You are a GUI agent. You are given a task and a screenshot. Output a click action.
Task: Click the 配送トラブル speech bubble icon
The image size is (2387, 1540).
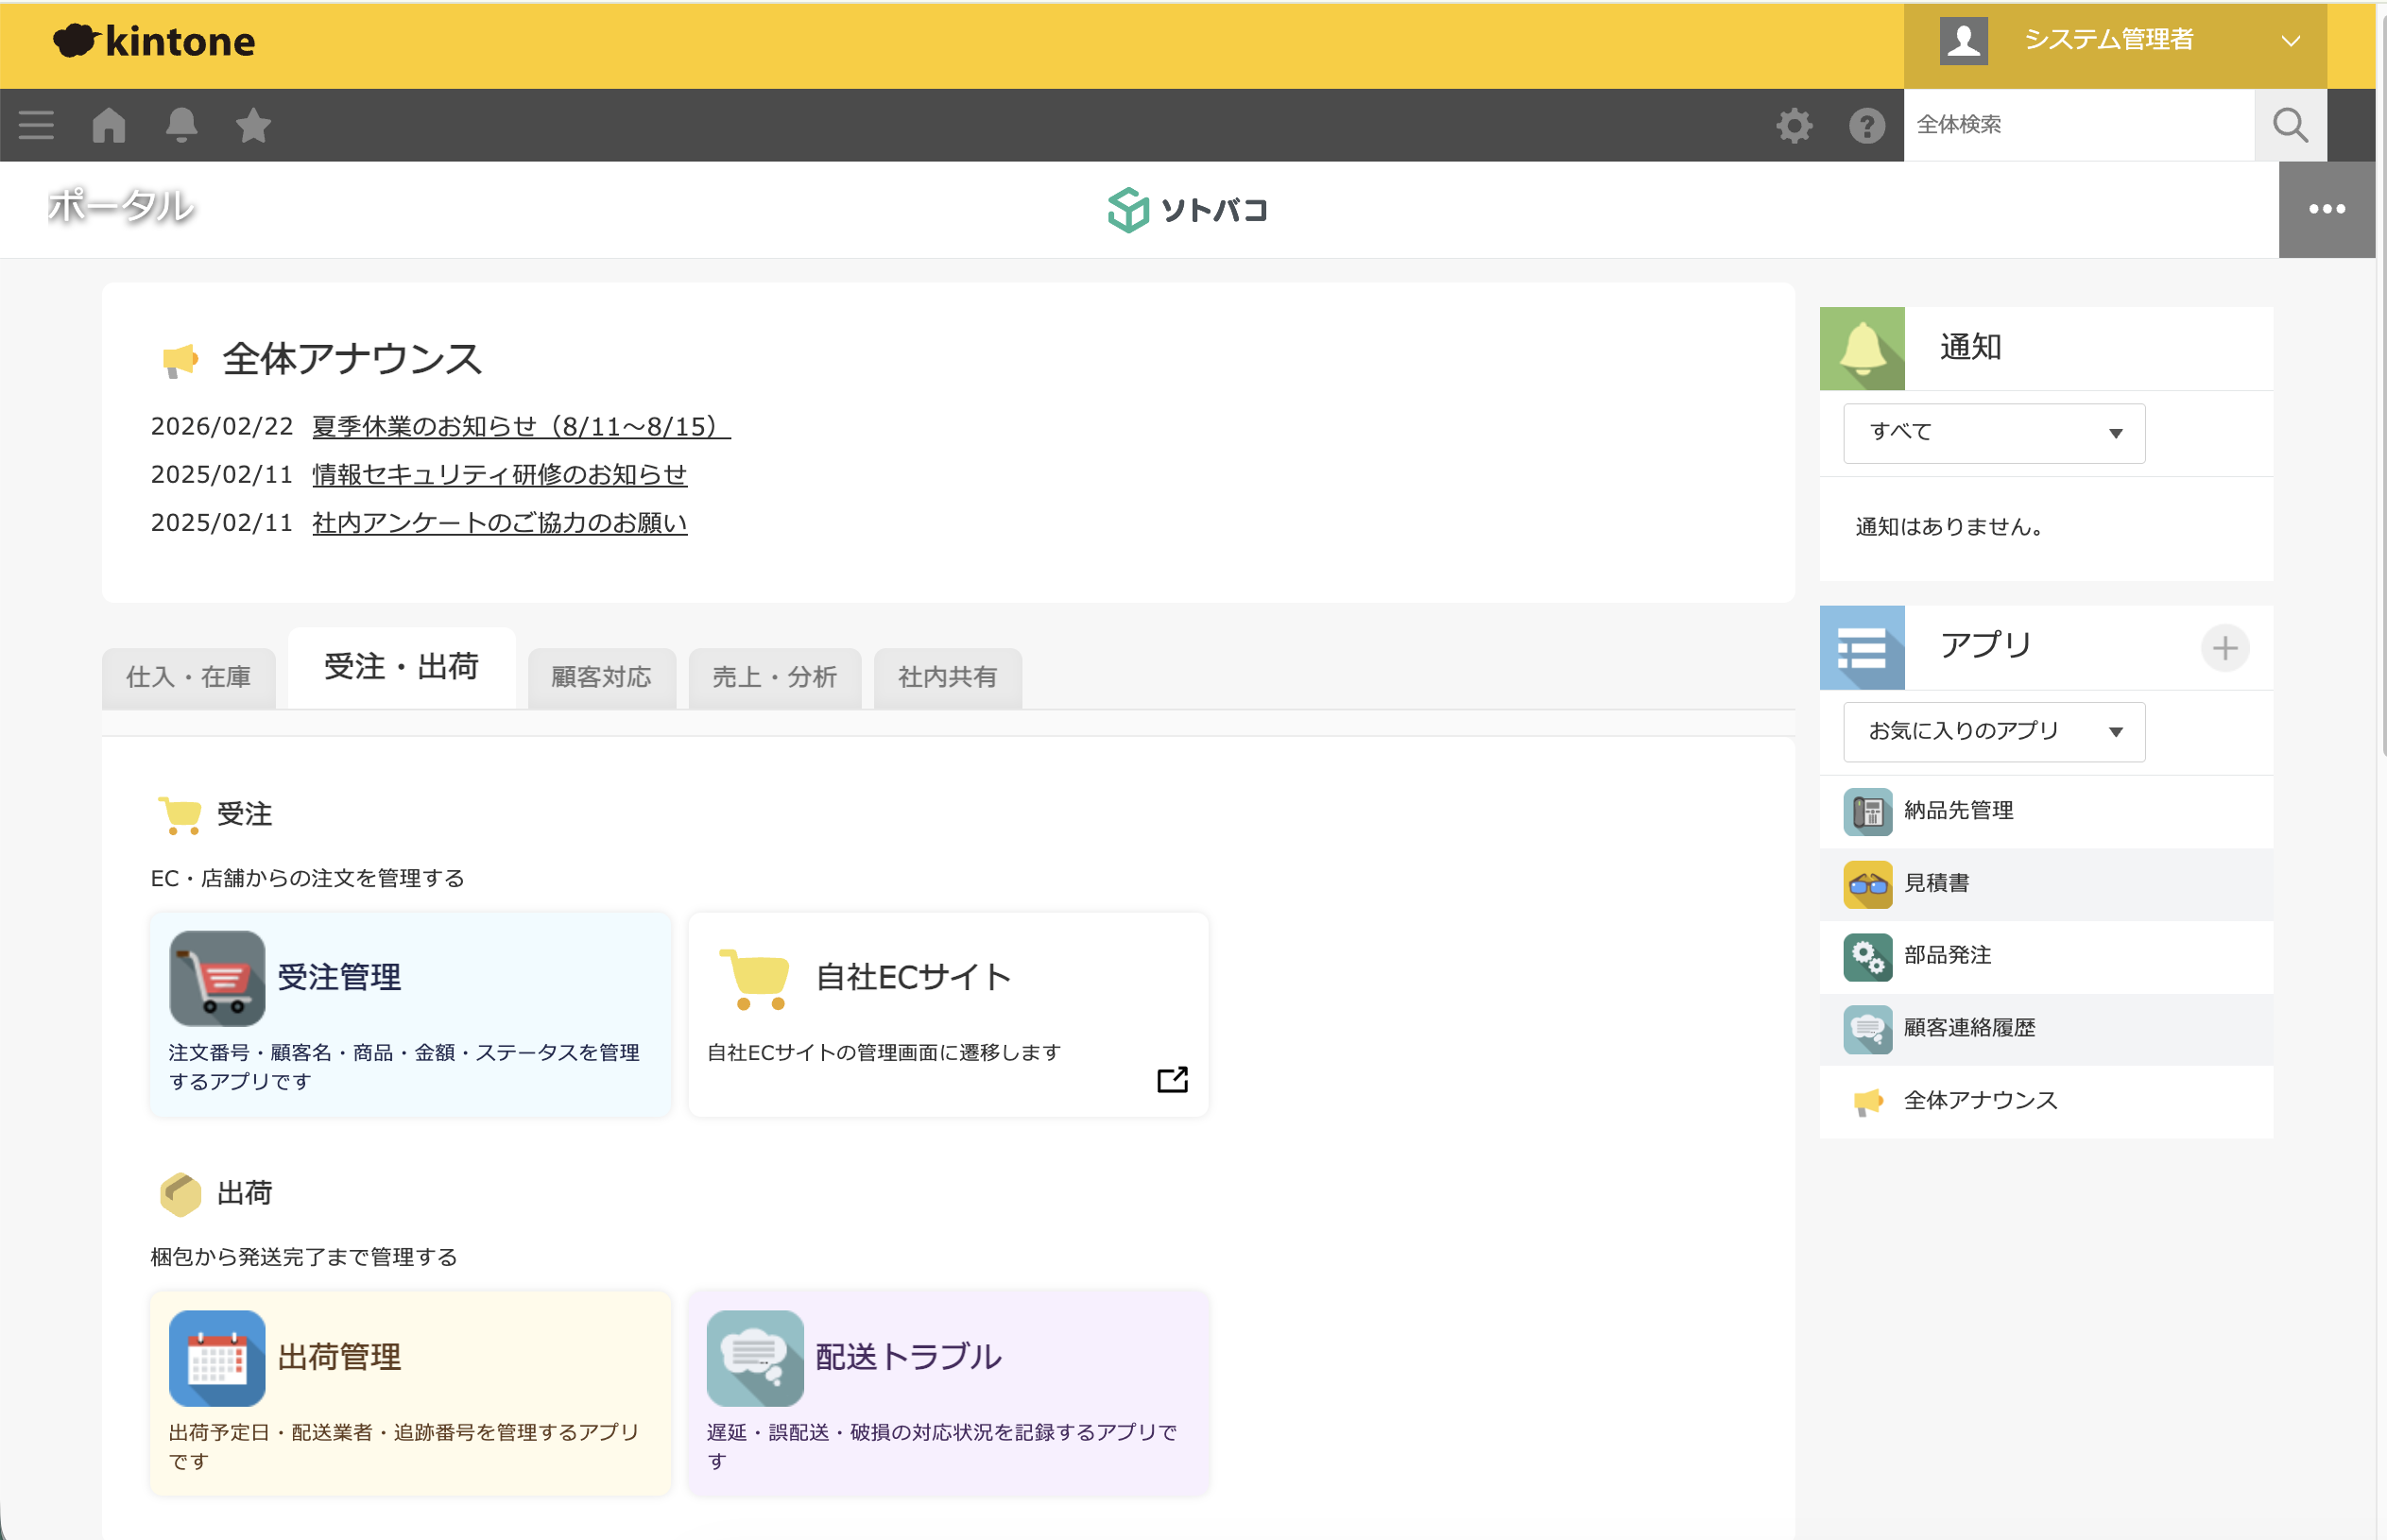(755, 1358)
